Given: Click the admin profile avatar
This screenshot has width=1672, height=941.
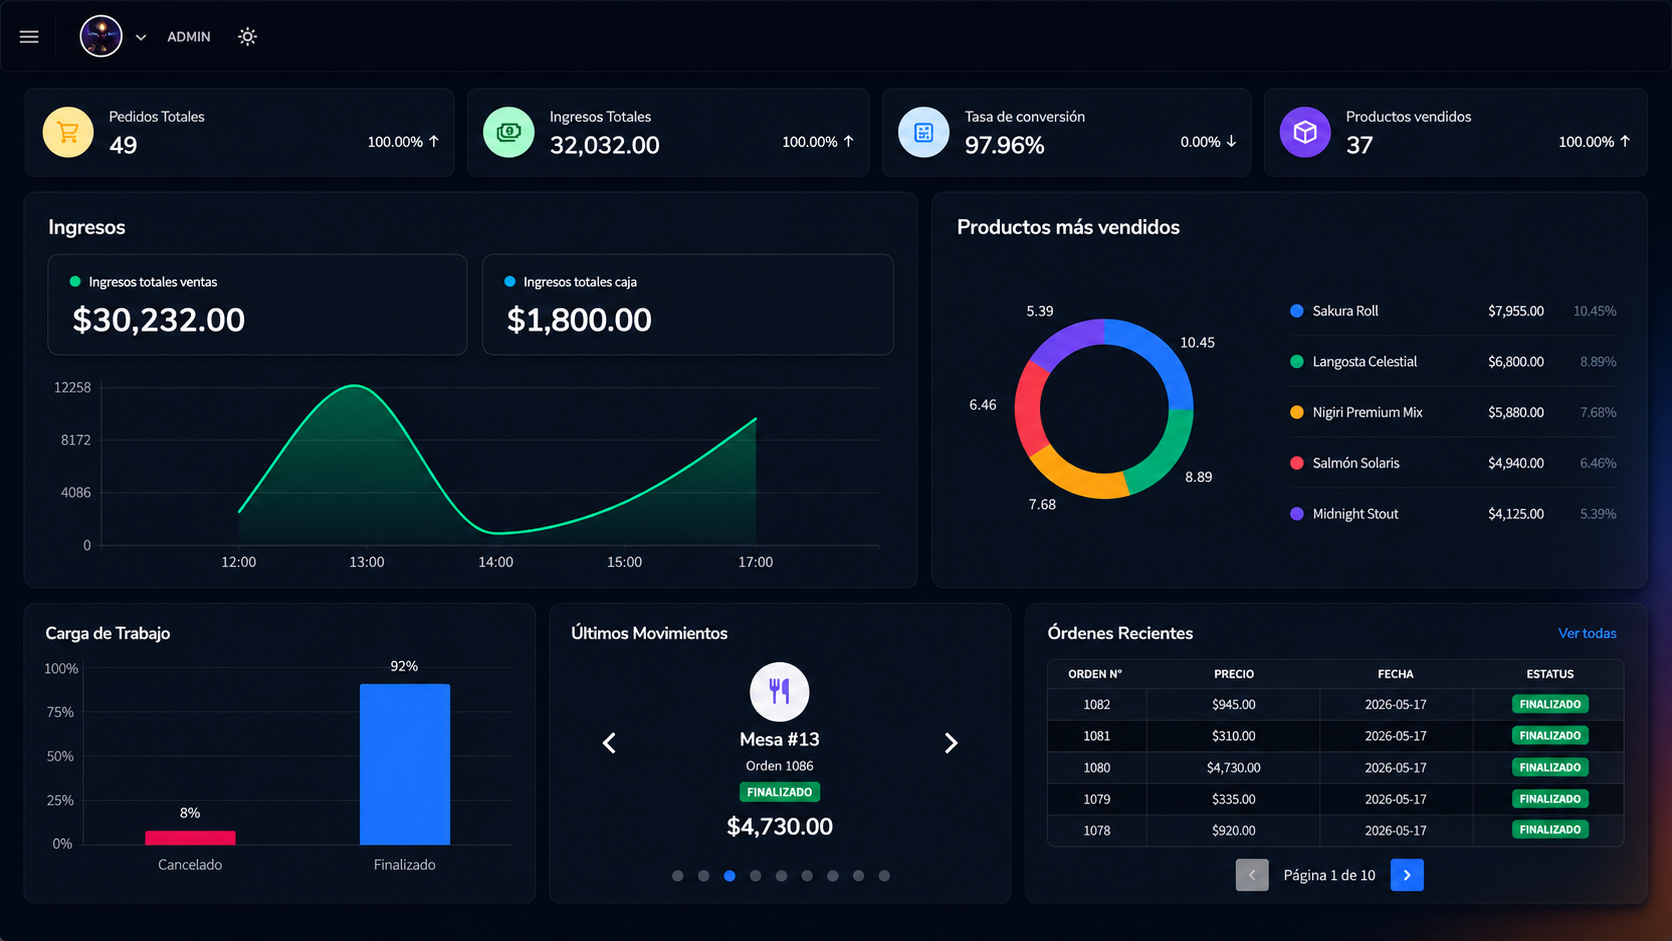Looking at the screenshot, I should 101,37.
